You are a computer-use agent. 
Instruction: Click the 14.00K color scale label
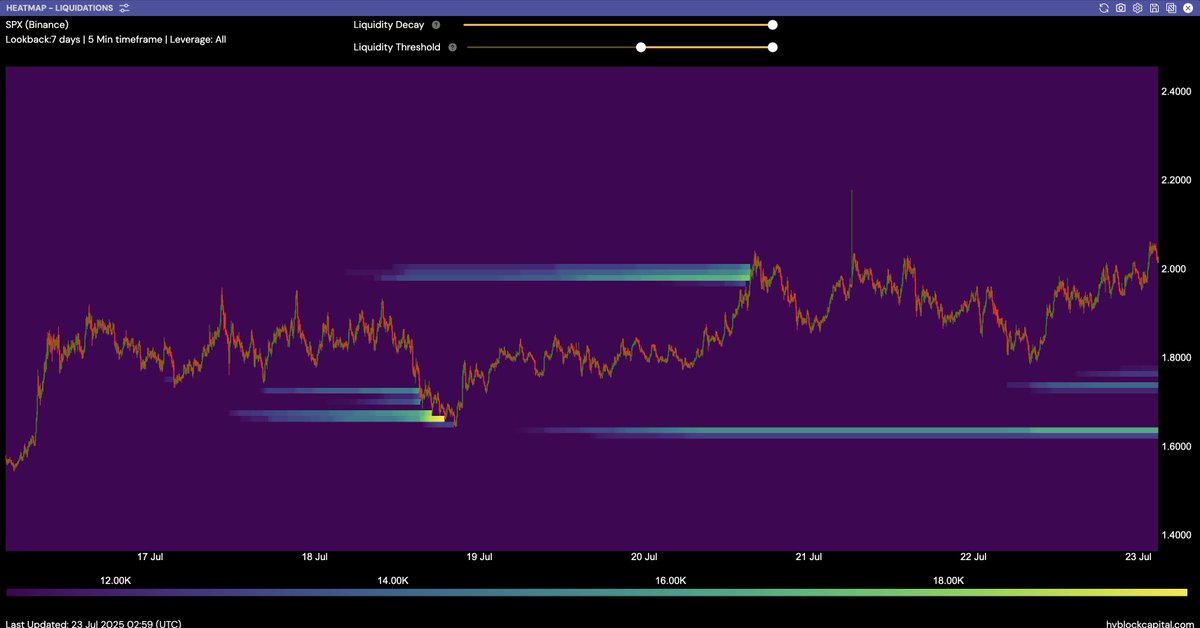tap(393, 580)
